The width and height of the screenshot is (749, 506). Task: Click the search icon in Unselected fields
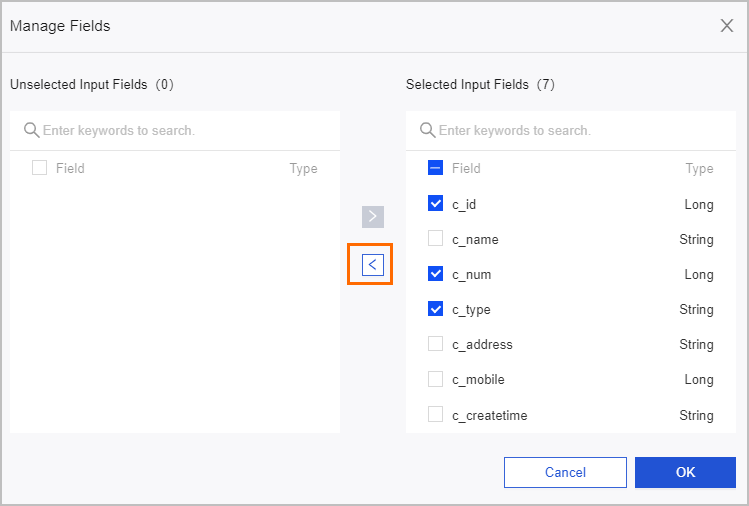click(x=31, y=130)
